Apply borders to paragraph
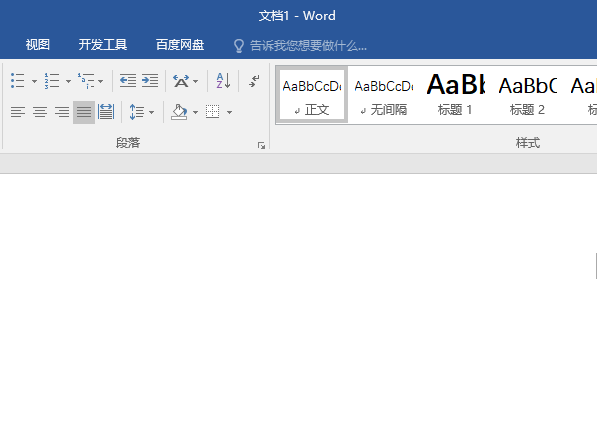597x434 pixels. (213, 112)
